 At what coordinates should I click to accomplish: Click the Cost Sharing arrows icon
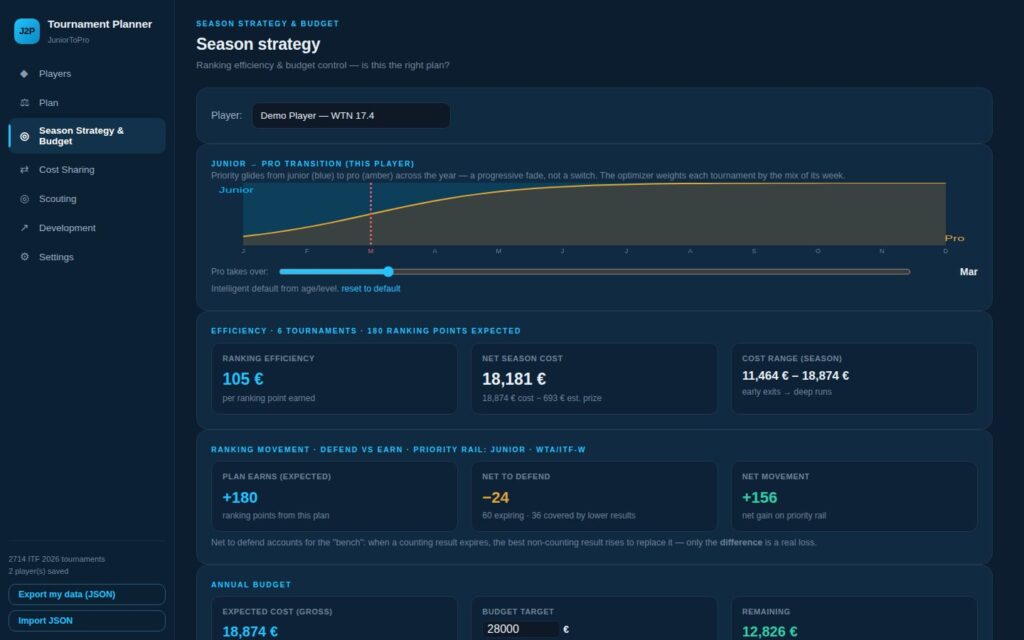click(24, 170)
